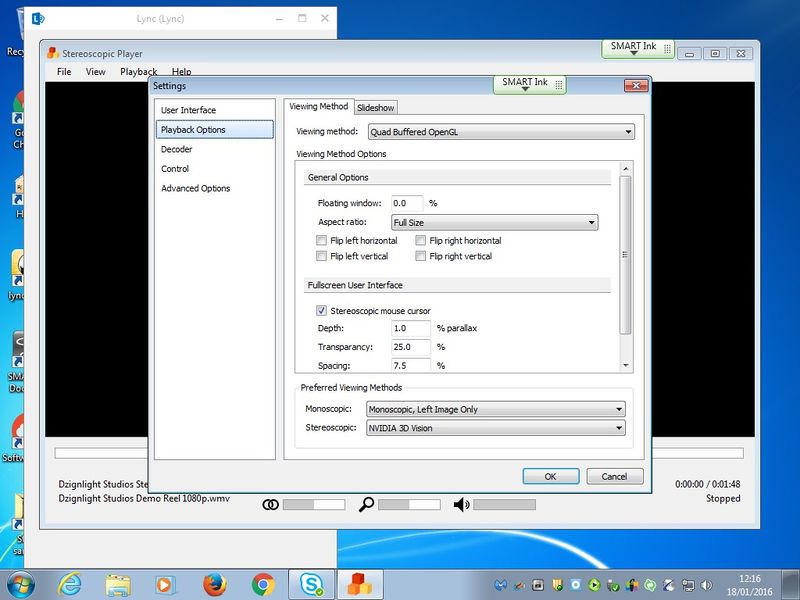800x600 pixels.
Task: Open Google Chrome from the taskbar
Action: pos(263,584)
